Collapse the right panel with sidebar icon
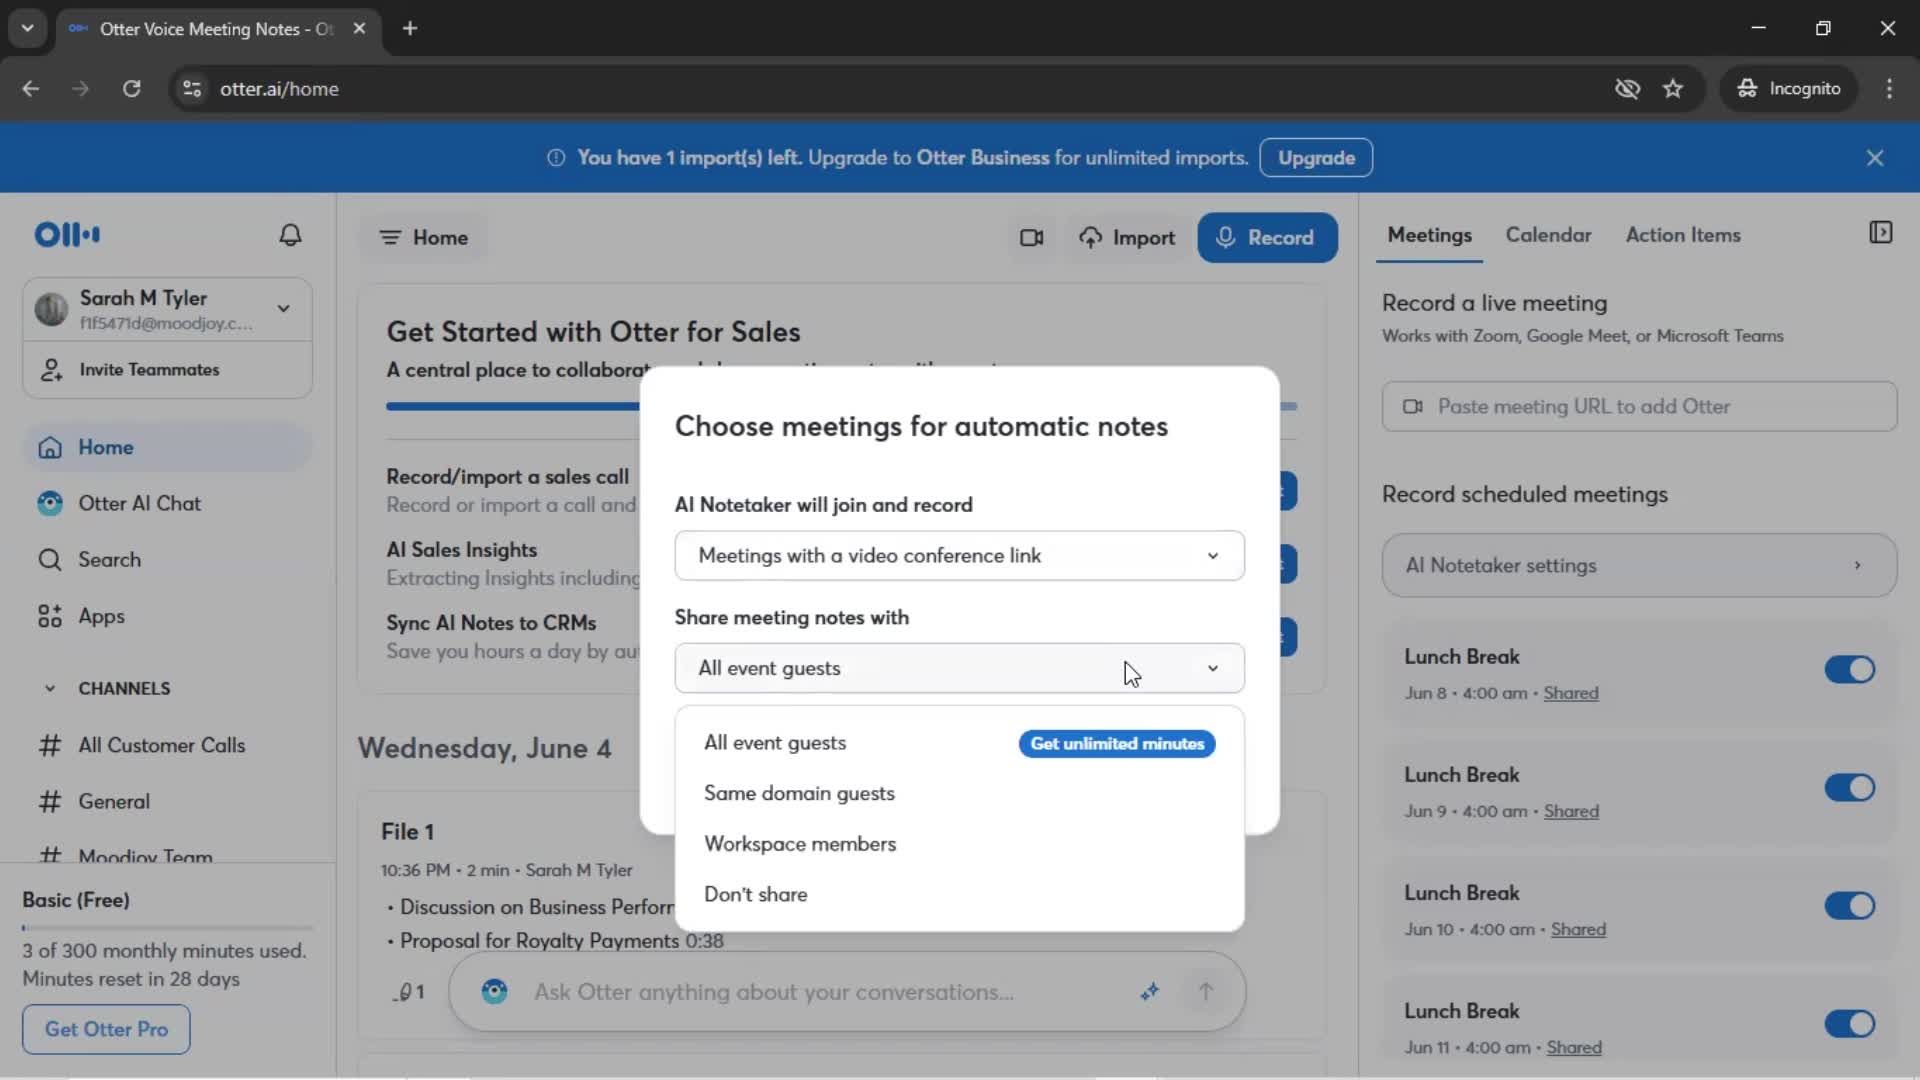1920x1080 pixels. coord(1880,233)
